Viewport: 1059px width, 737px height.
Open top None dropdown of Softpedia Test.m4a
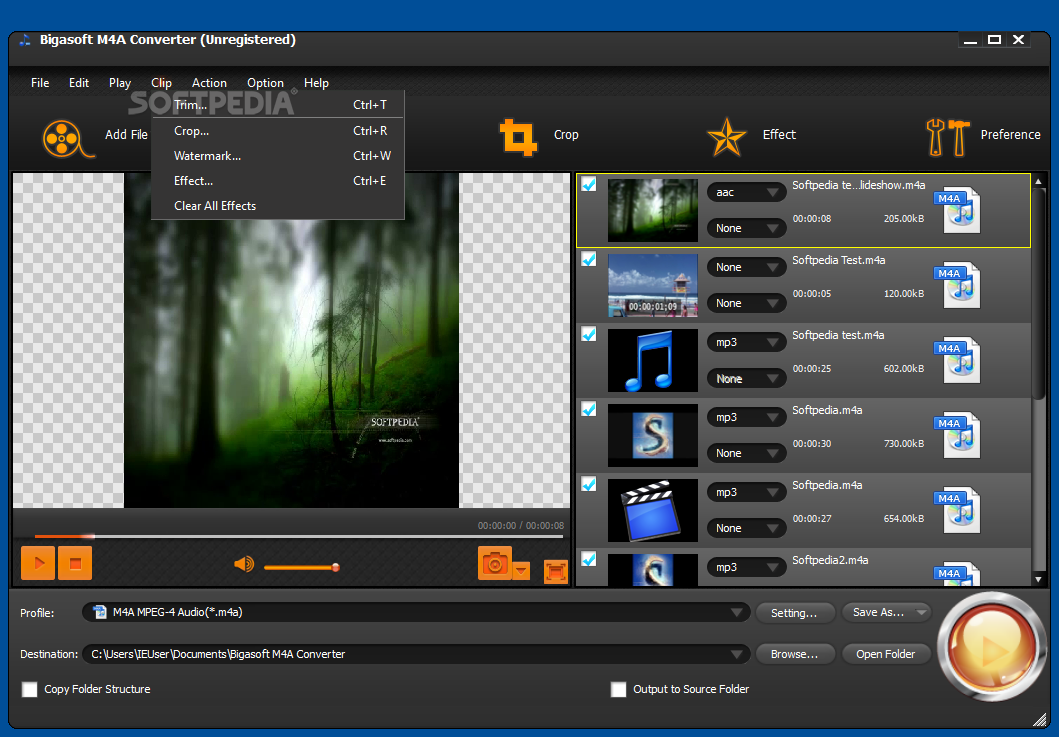(746, 268)
